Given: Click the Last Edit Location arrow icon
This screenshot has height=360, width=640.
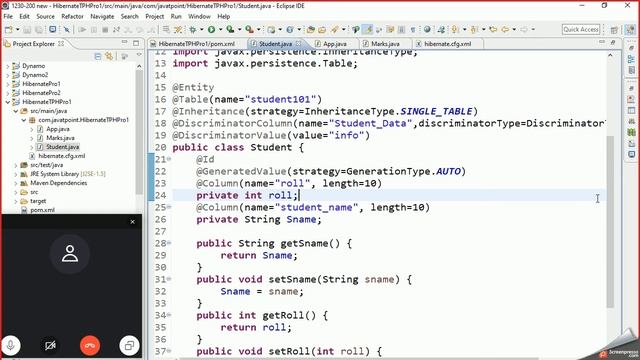Looking at the screenshot, I should pyautogui.click(x=493, y=29).
